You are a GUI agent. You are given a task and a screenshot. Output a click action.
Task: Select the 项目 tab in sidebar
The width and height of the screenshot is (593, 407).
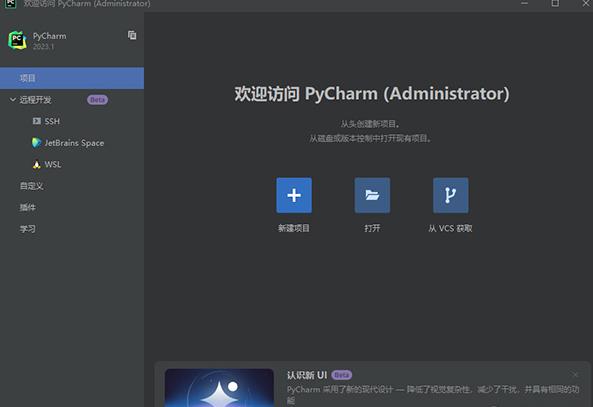click(x=72, y=78)
